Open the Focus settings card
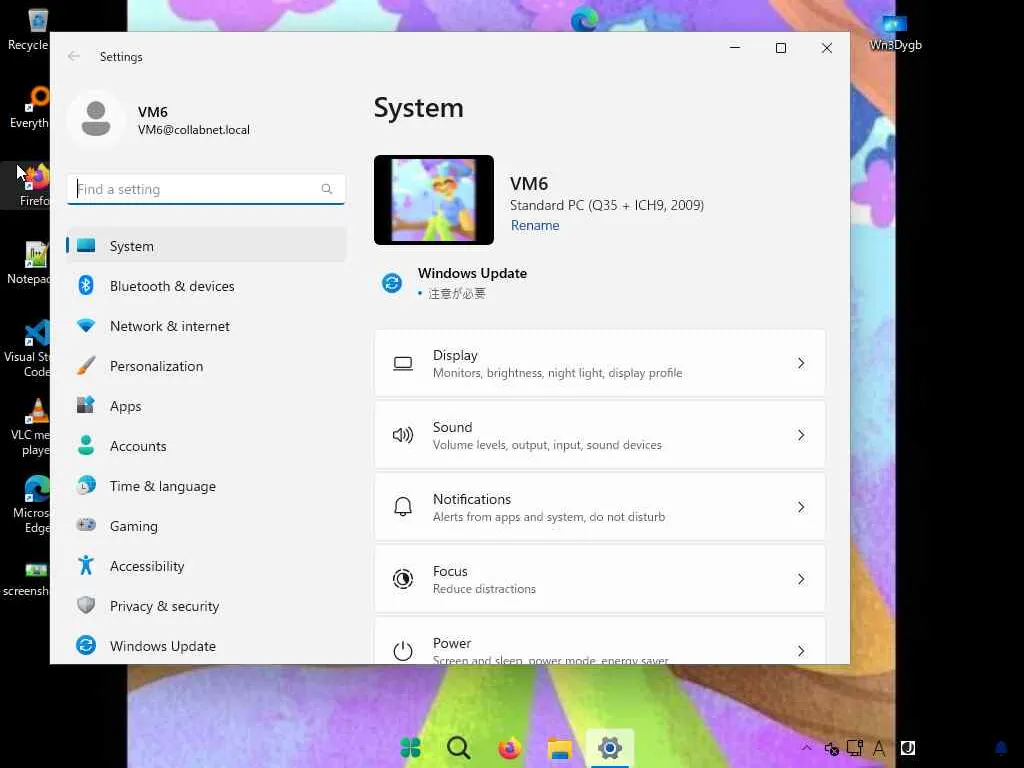This screenshot has height=768, width=1024. pyautogui.click(x=600, y=579)
